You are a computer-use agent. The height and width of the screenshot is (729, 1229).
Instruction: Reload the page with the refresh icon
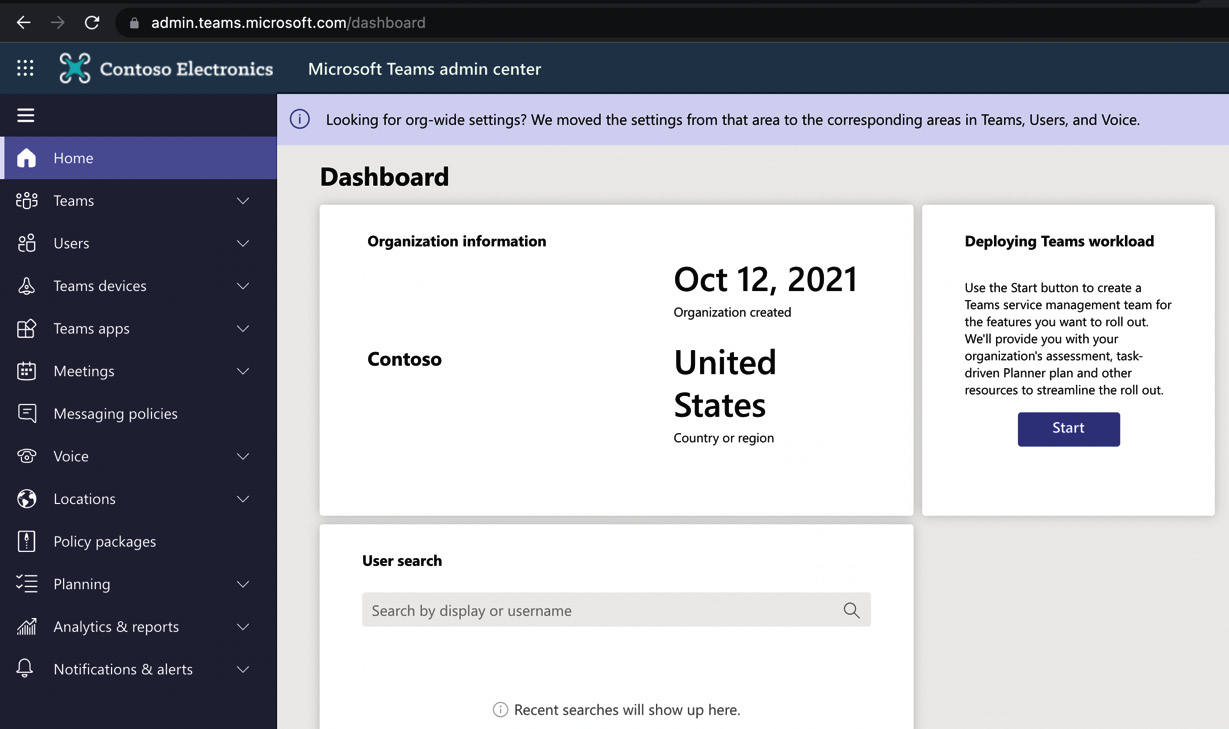coord(92,22)
